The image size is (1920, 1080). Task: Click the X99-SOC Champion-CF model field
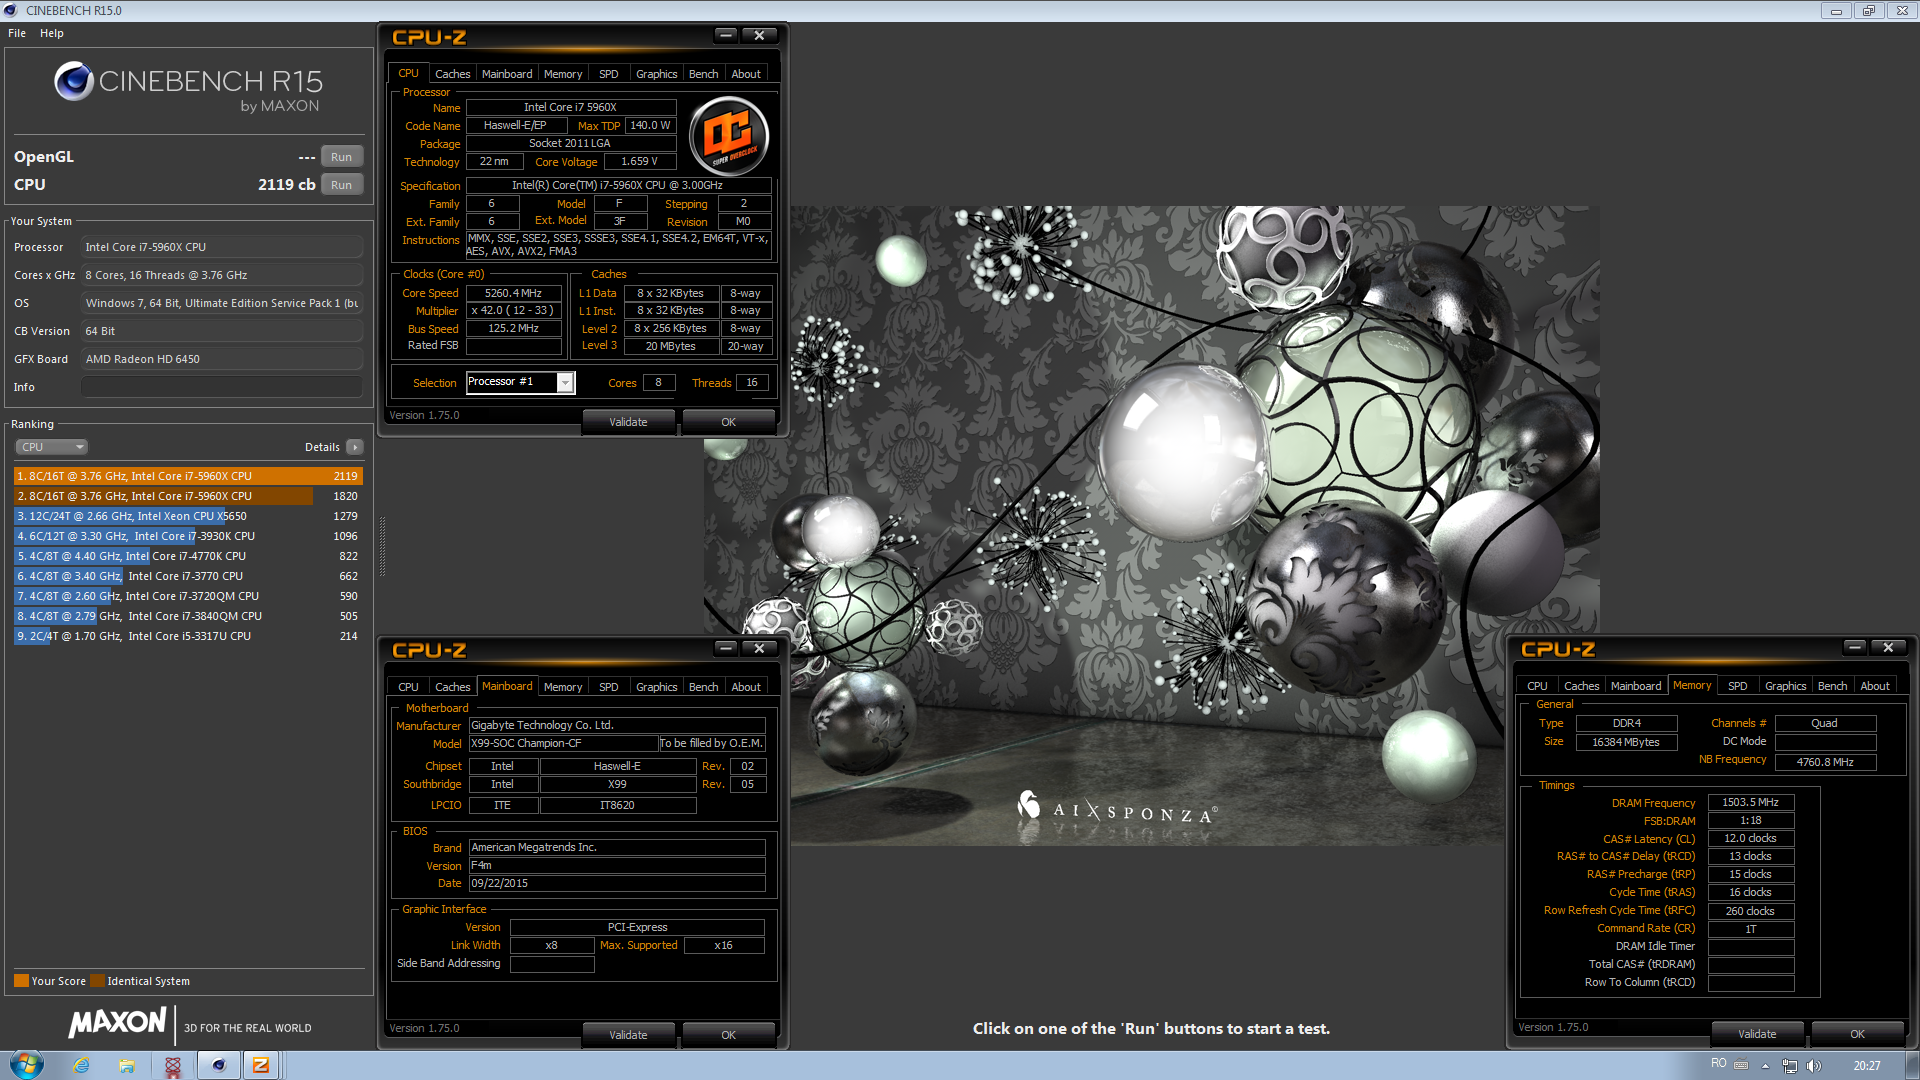click(563, 743)
